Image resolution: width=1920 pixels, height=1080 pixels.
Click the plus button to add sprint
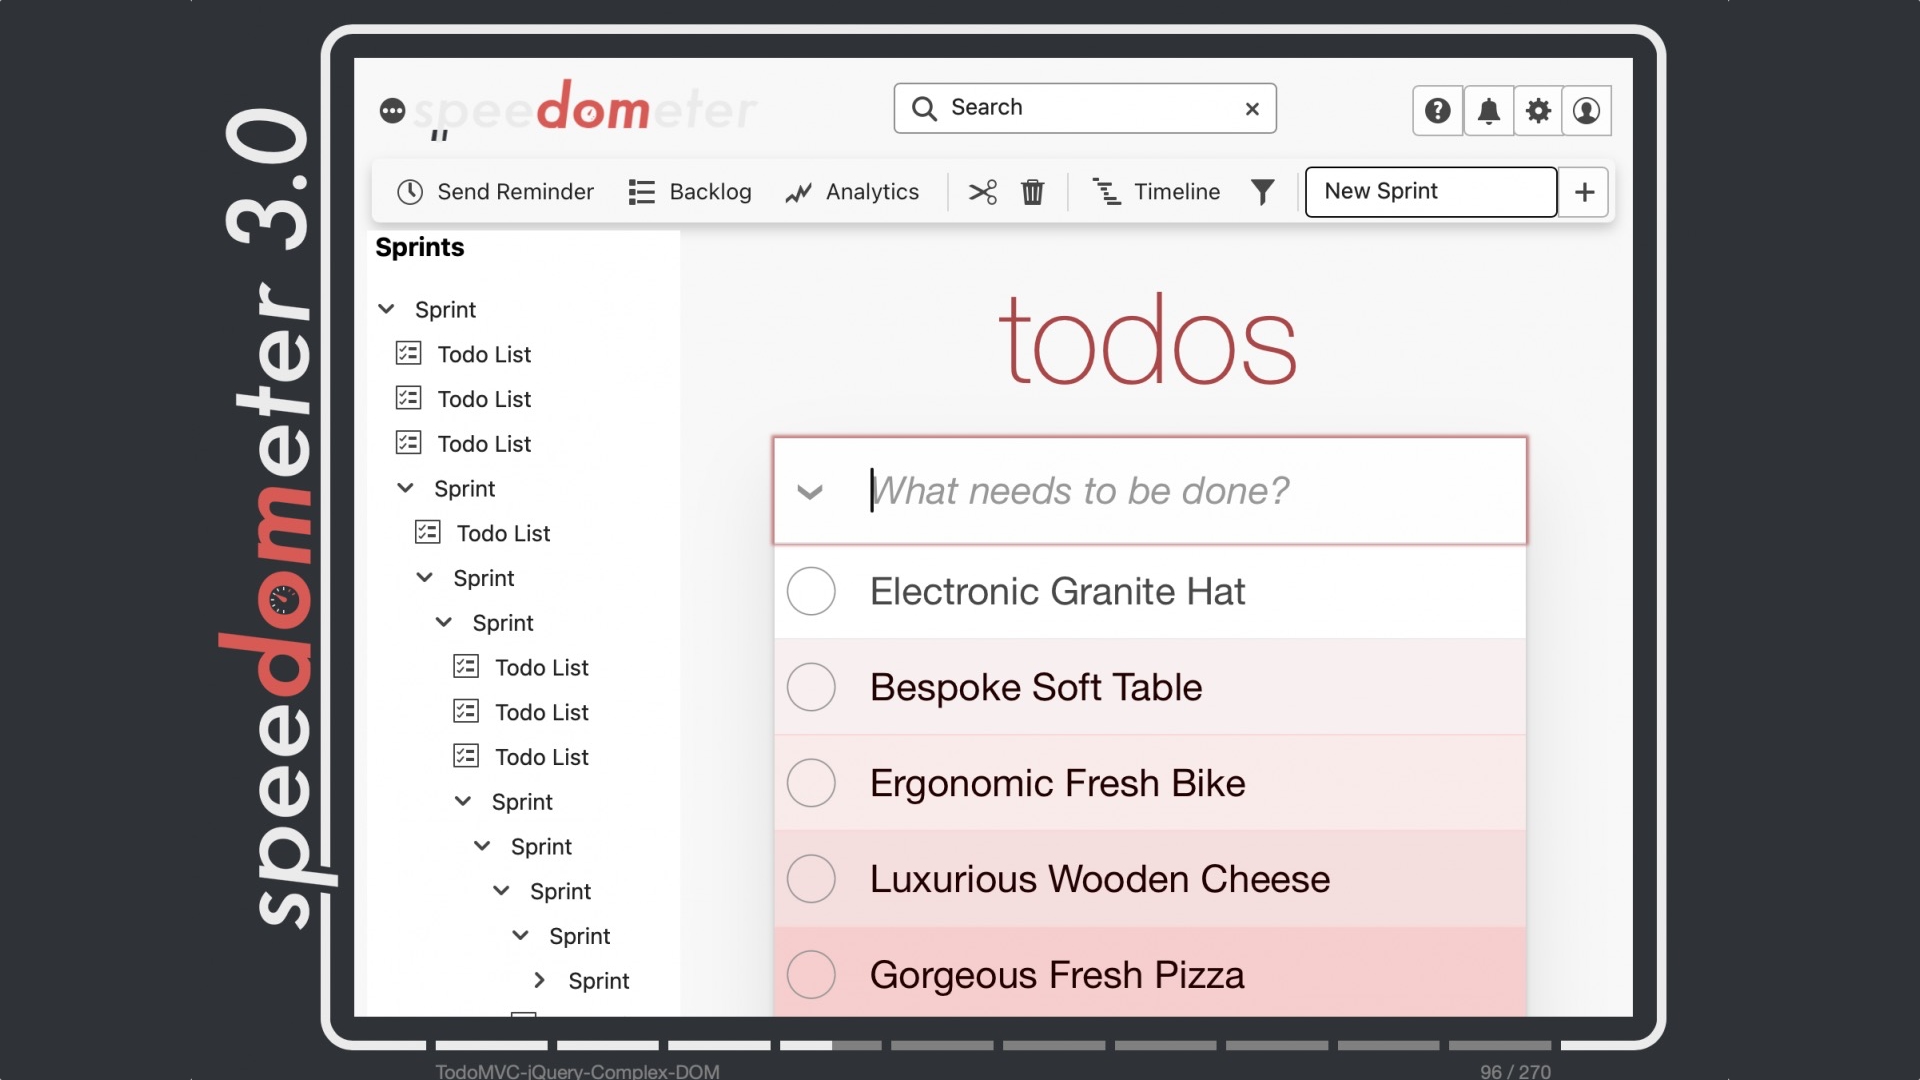[1584, 191]
